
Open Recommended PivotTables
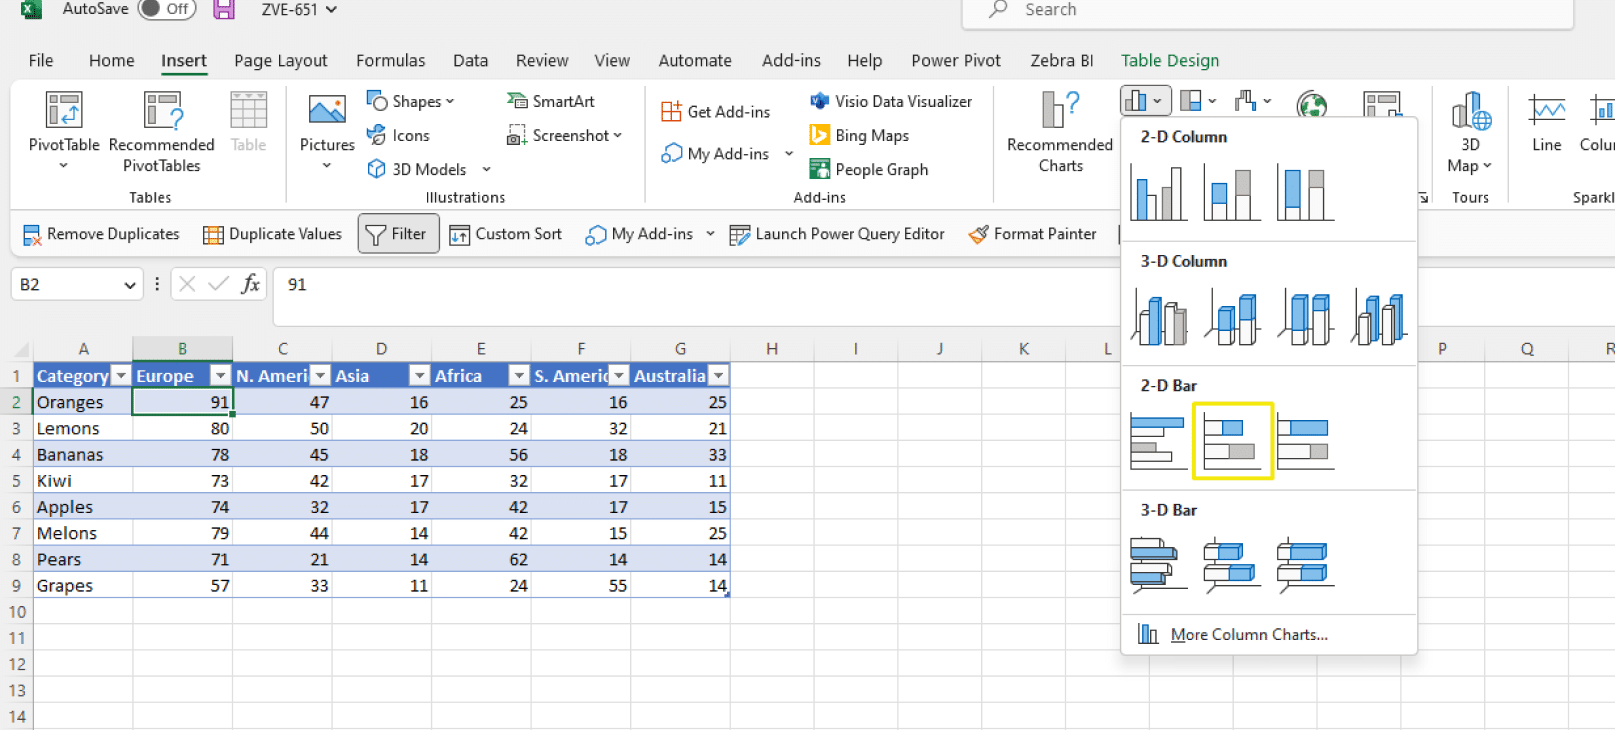(162, 130)
